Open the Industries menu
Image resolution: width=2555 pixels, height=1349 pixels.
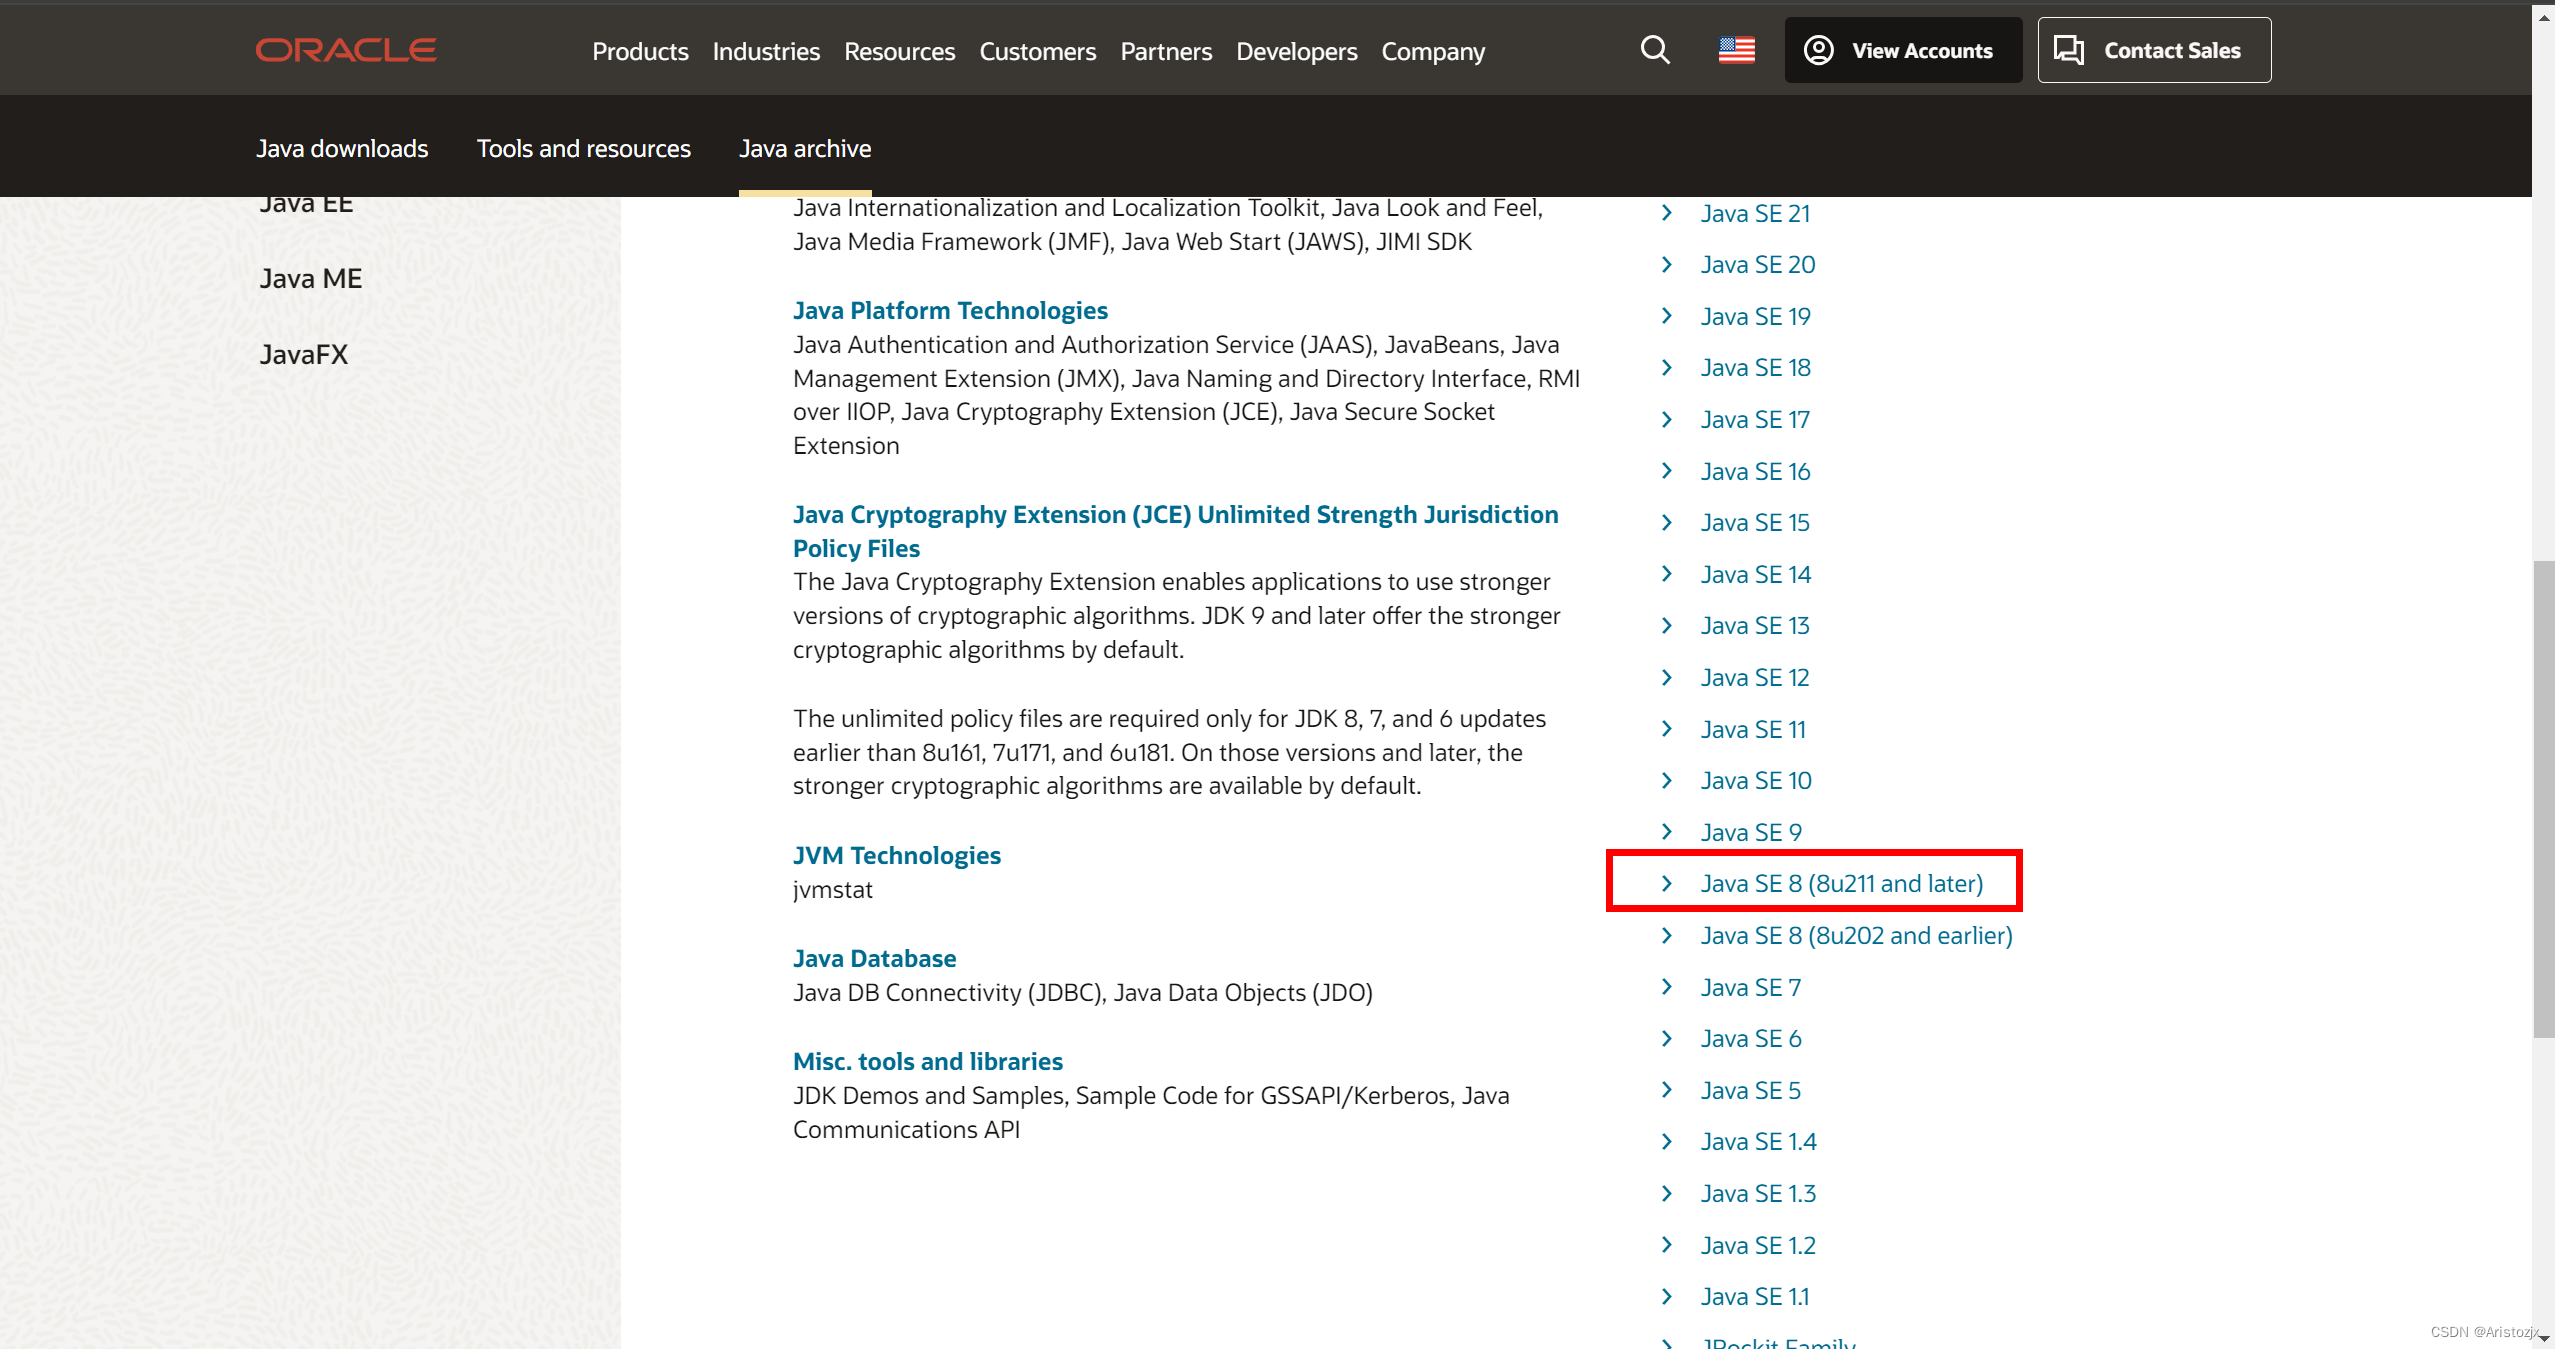coord(765,51)
